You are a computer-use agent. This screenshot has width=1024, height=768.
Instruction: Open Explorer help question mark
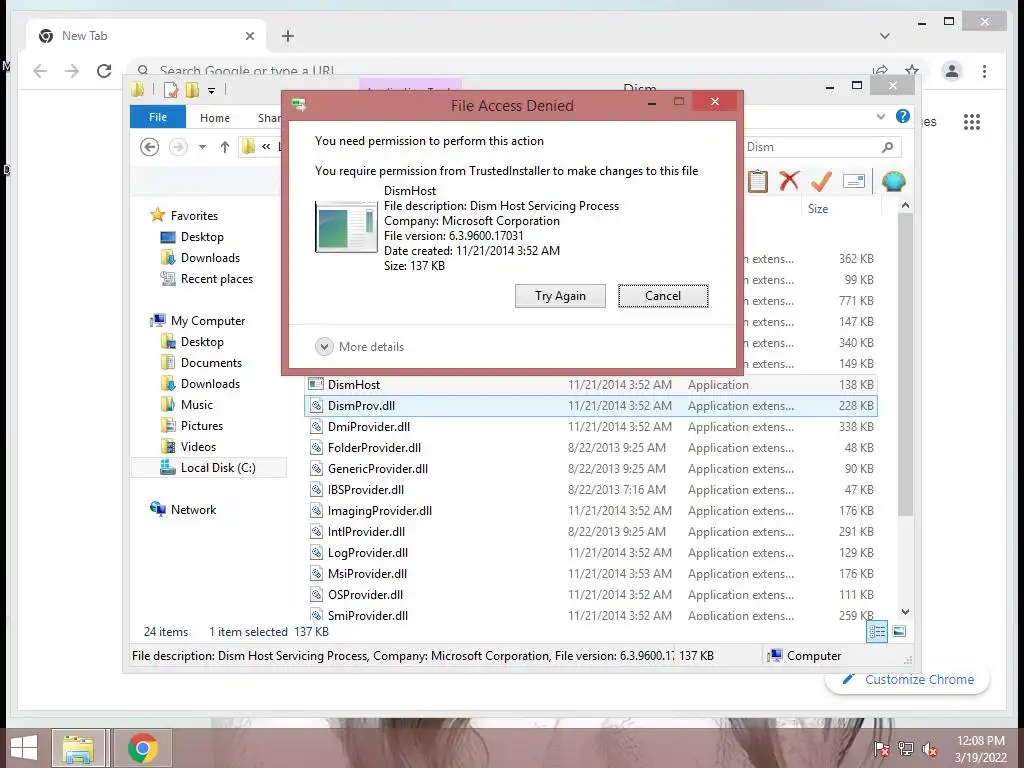[x=903, y=116]
